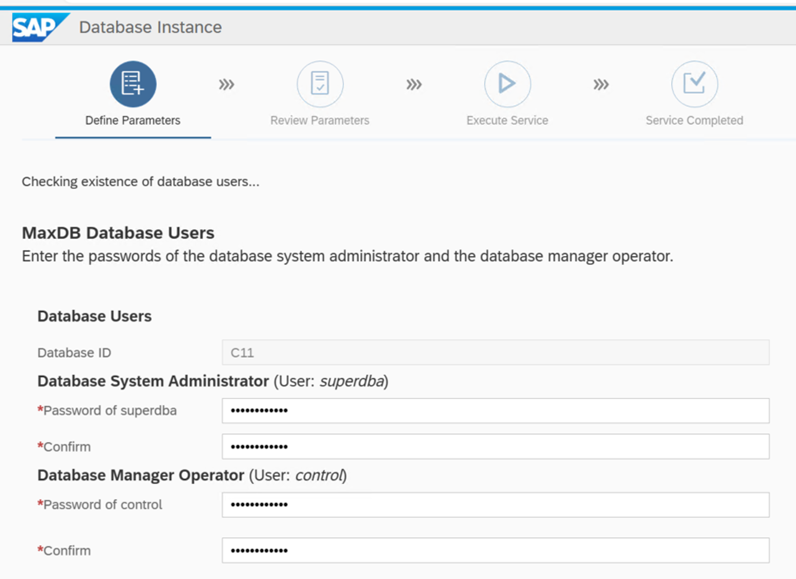Click the 'Password of control' label
The height and width of the screenshot is (579, 796).
[x=100, y=505]
